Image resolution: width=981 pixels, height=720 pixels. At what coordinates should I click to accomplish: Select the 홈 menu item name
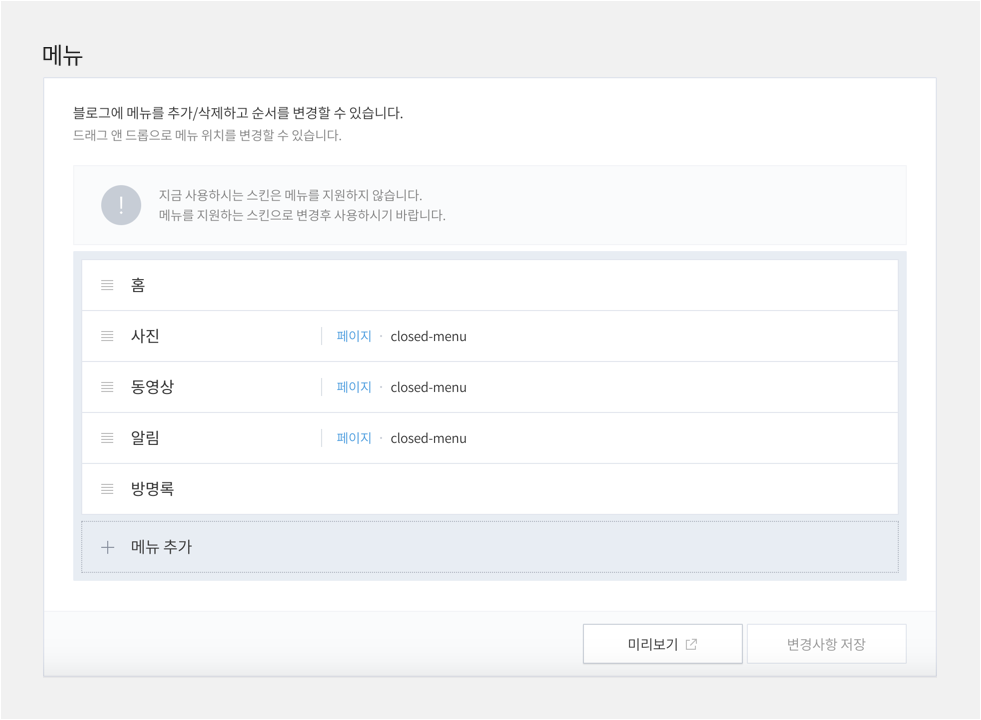pos(138,285)
